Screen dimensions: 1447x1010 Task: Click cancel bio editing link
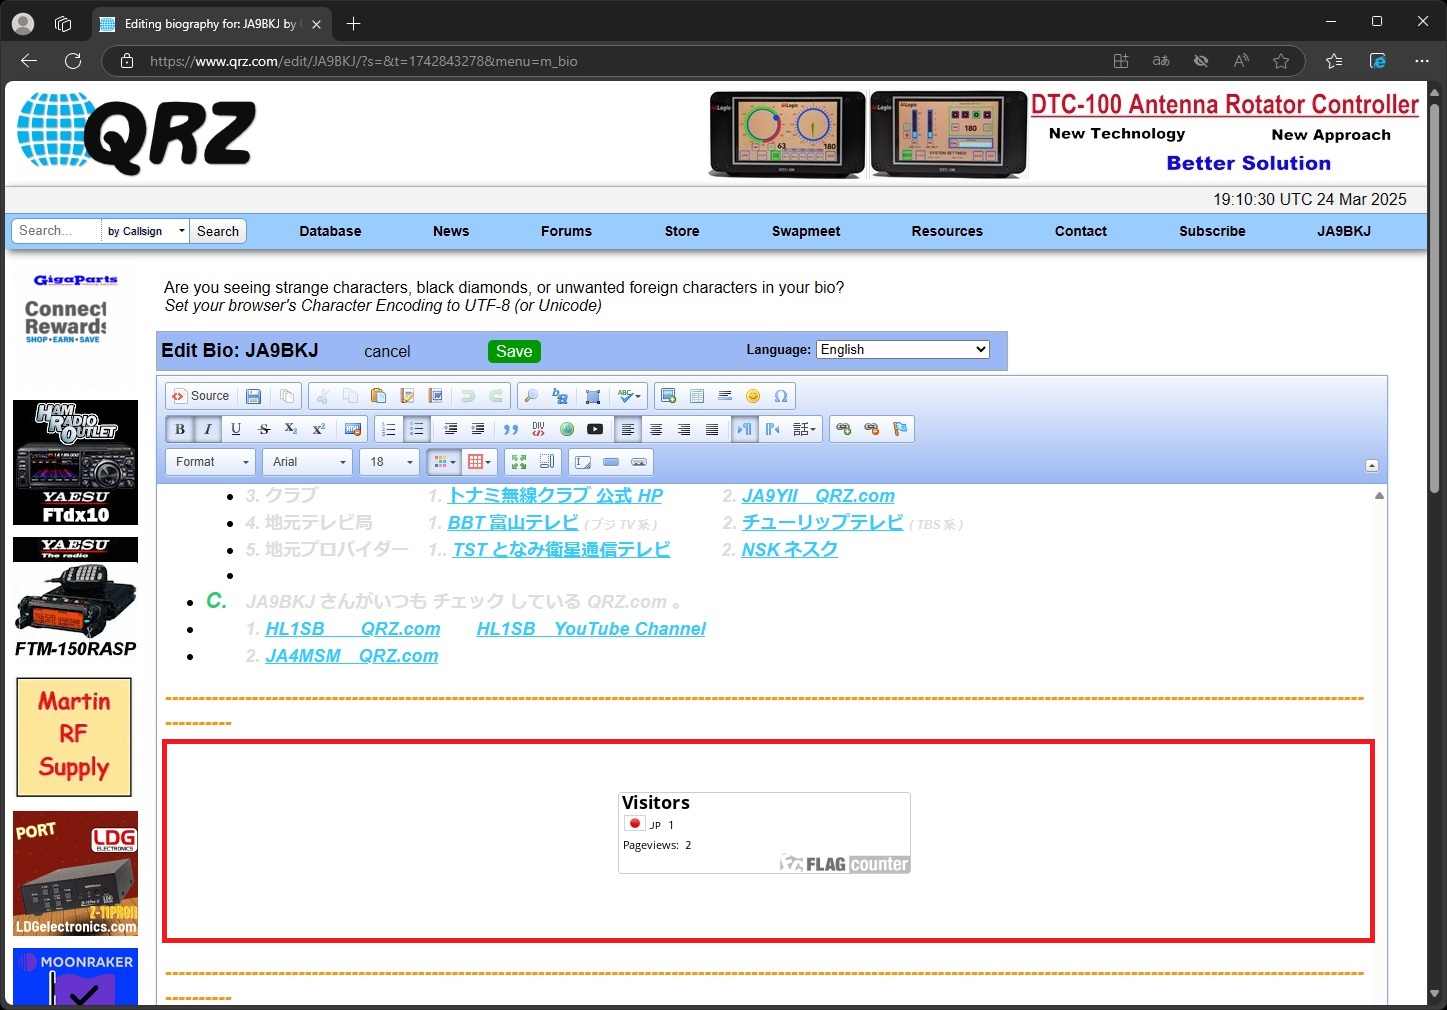pos(387,352)
